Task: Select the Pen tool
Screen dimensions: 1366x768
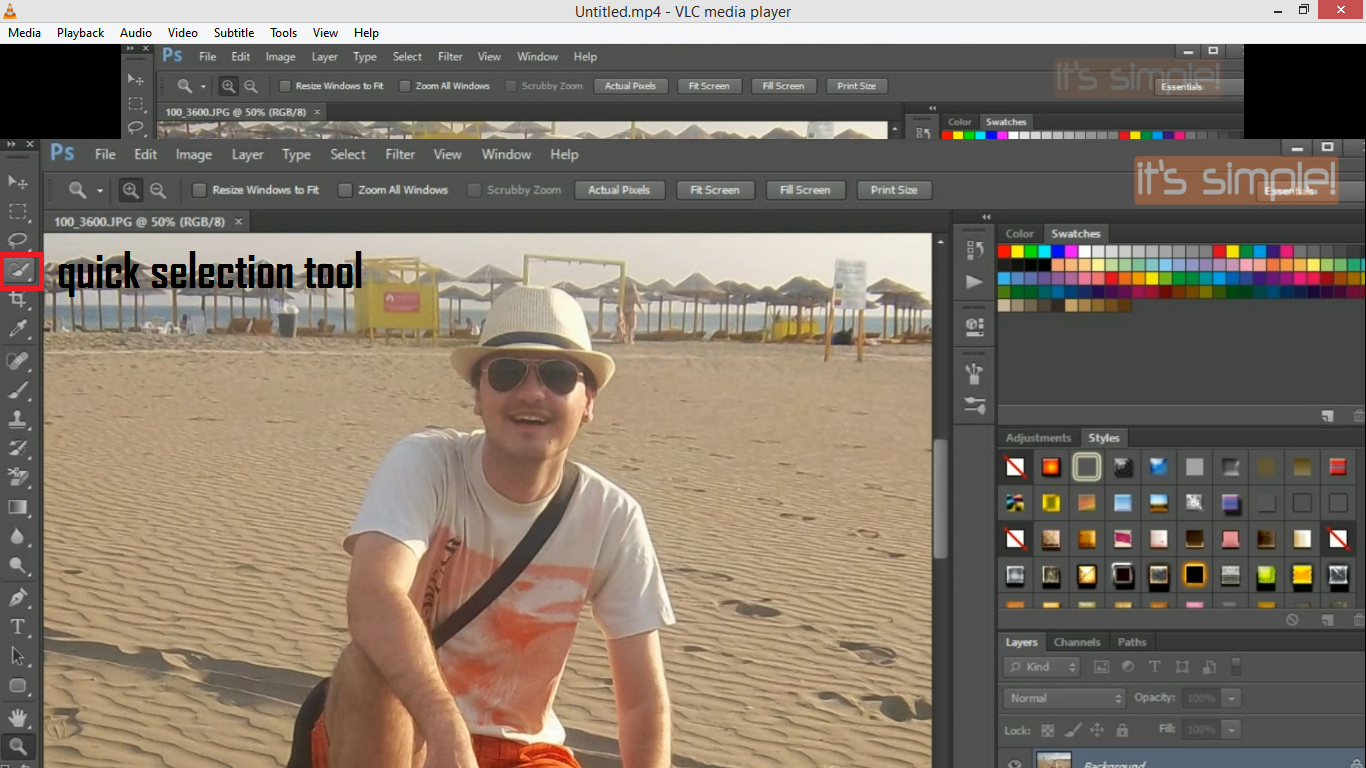Action: [18, 598]
